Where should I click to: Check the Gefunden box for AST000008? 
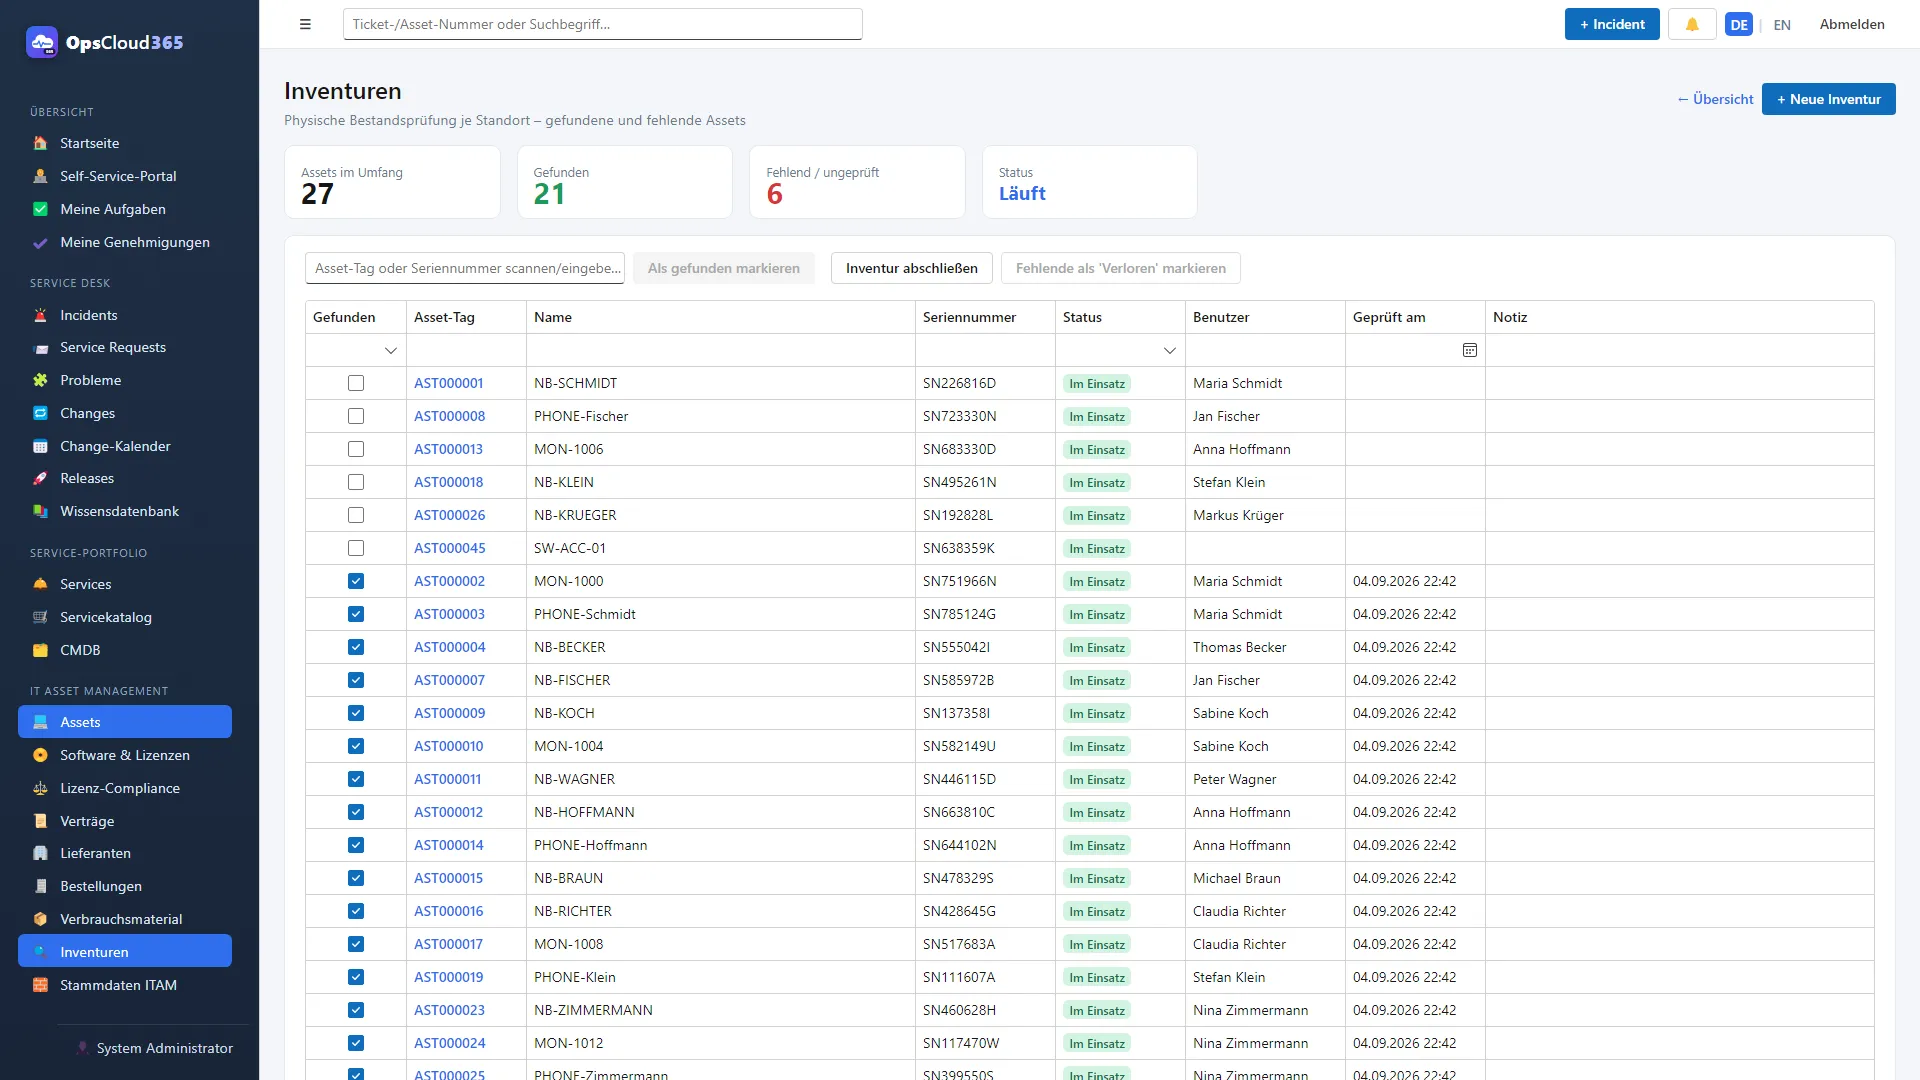(356, 416)
